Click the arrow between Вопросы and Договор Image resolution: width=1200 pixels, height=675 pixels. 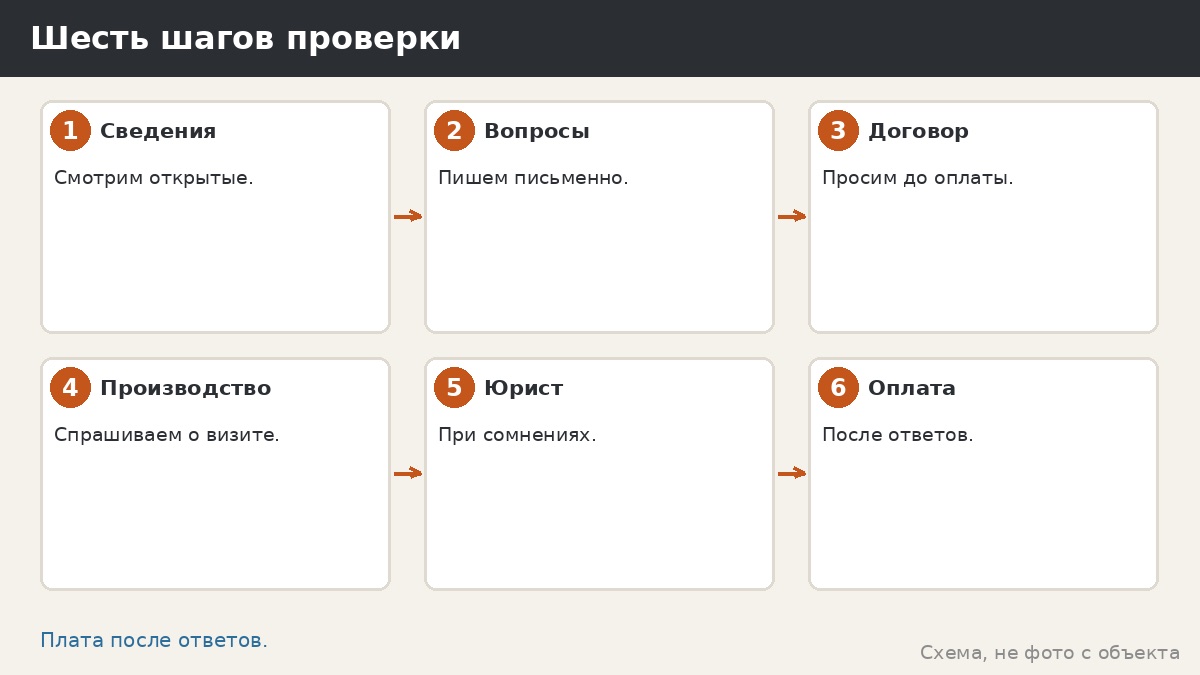click(x=792, y=216)
